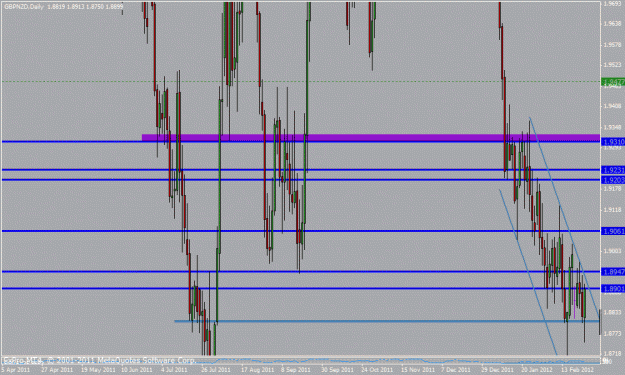Click the 8 Sep 2011 date label

(295, 370)
